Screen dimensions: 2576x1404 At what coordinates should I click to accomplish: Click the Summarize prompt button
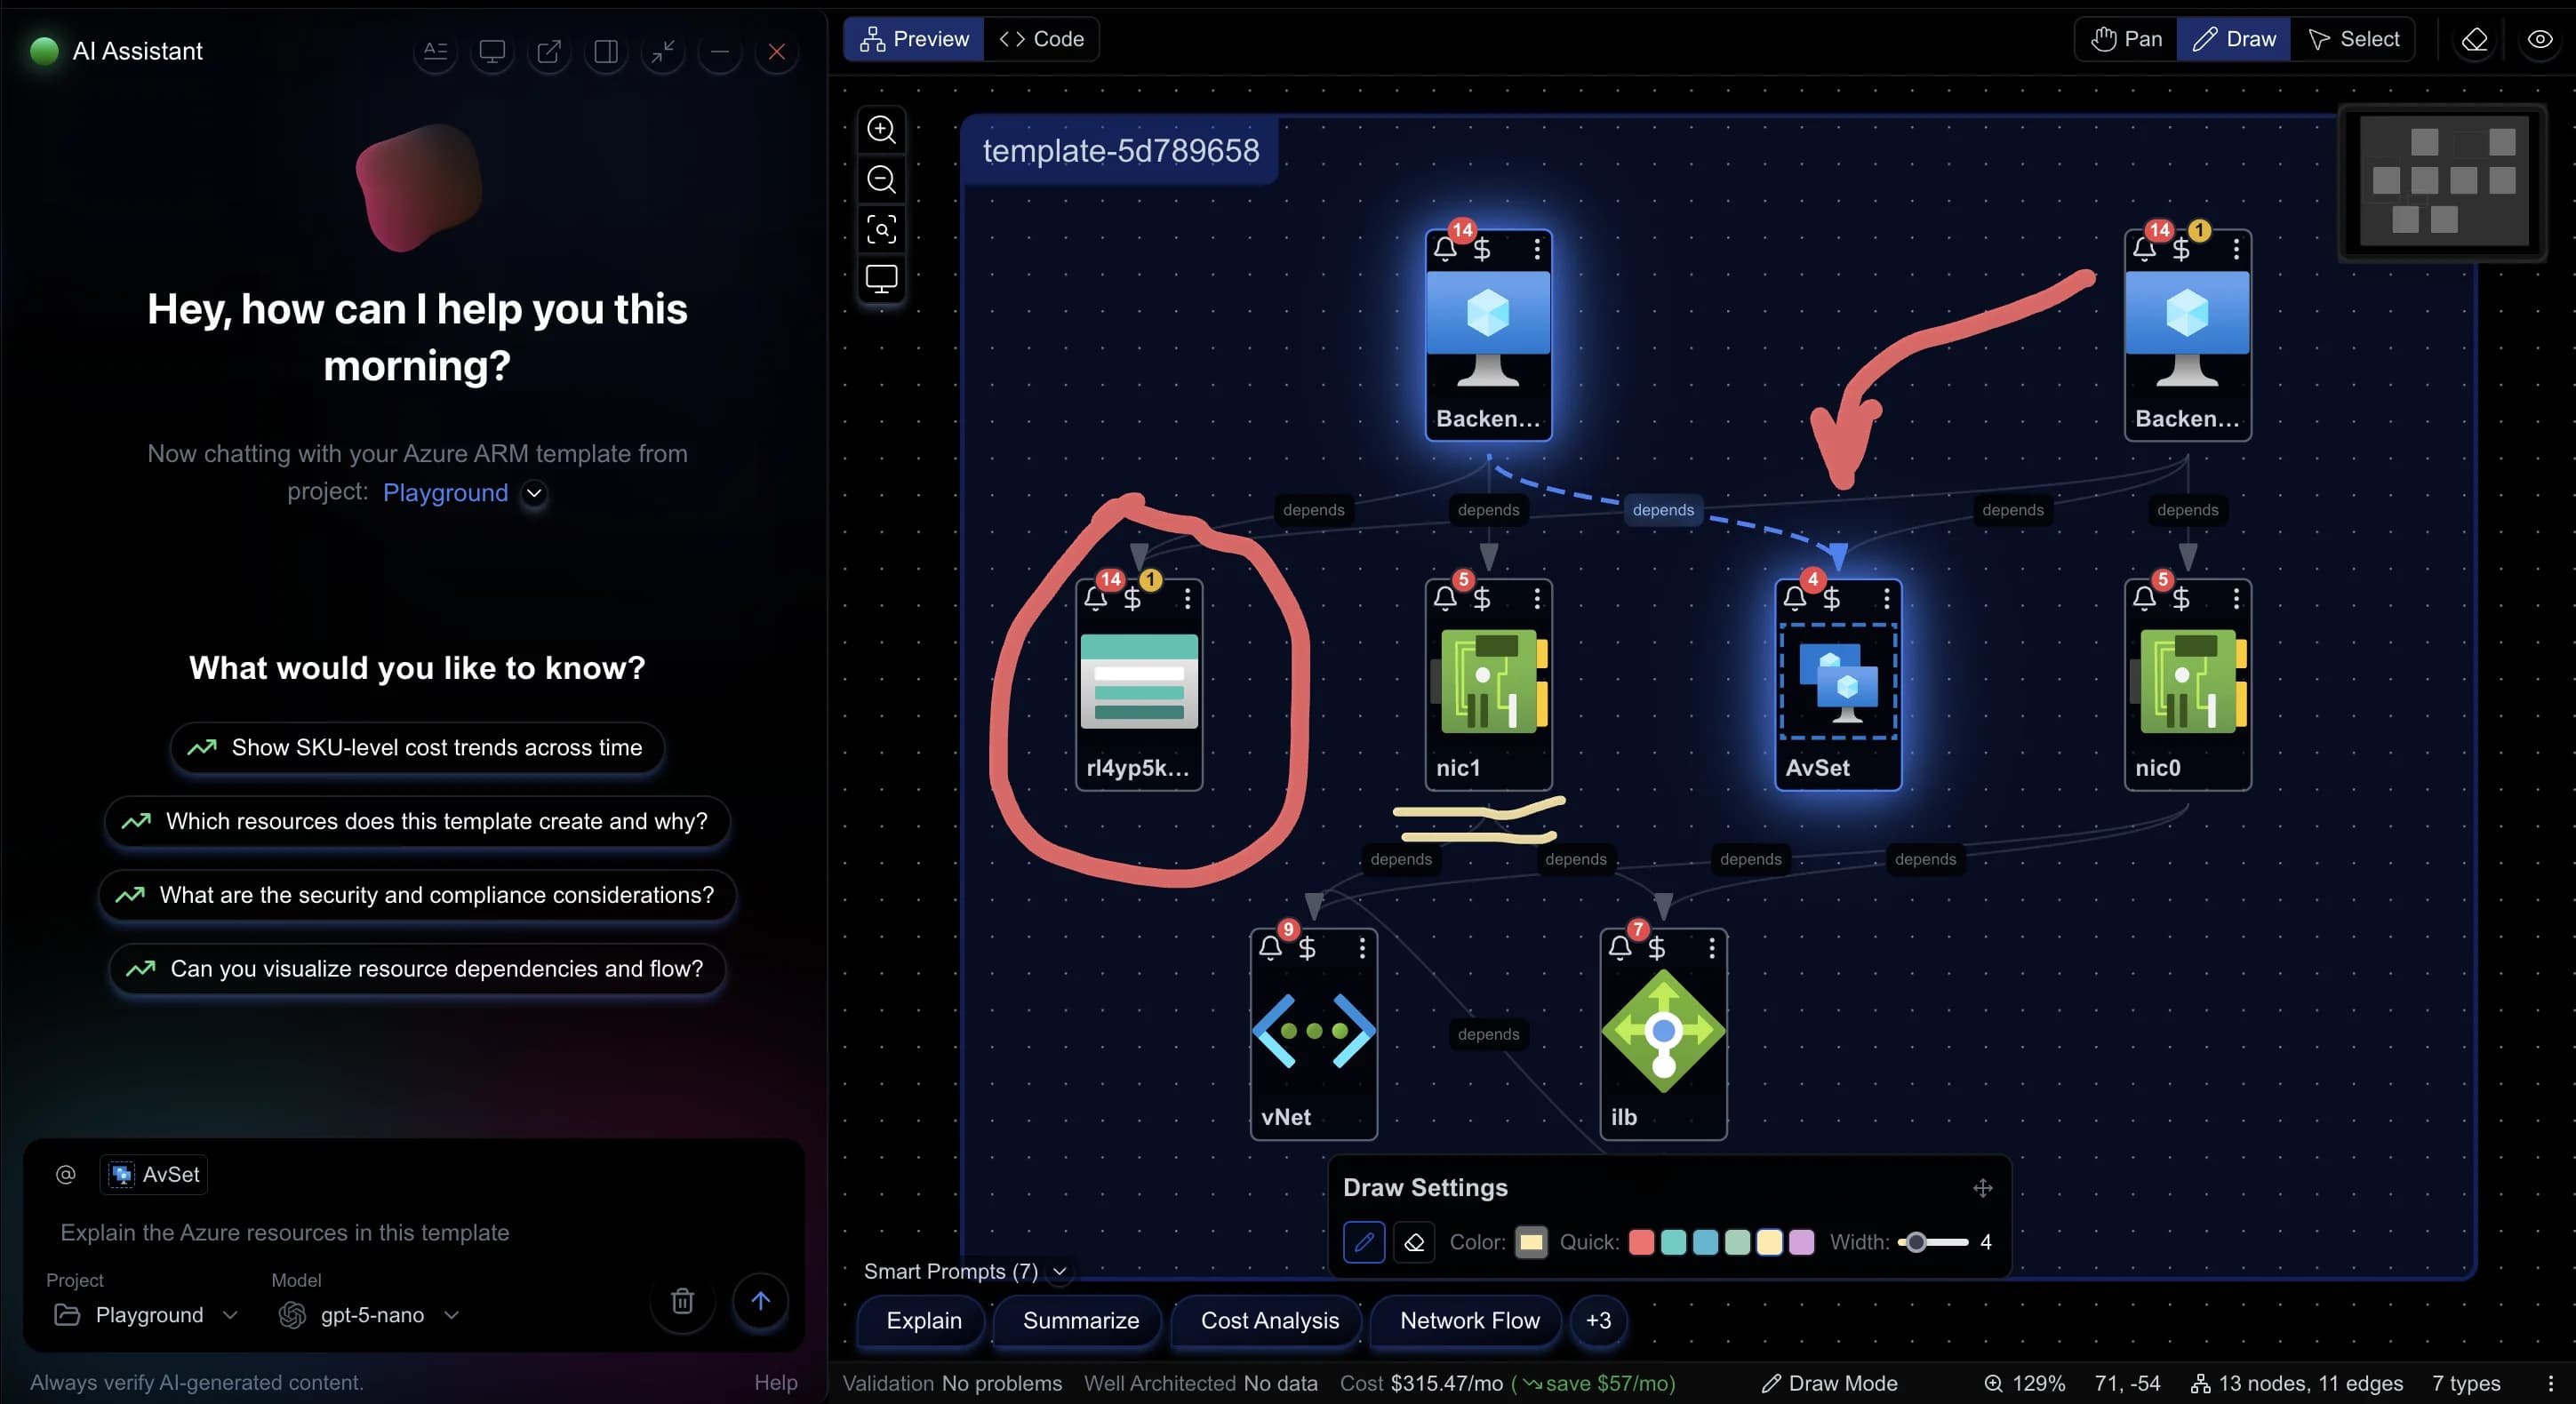[x=1080, y=1320]
